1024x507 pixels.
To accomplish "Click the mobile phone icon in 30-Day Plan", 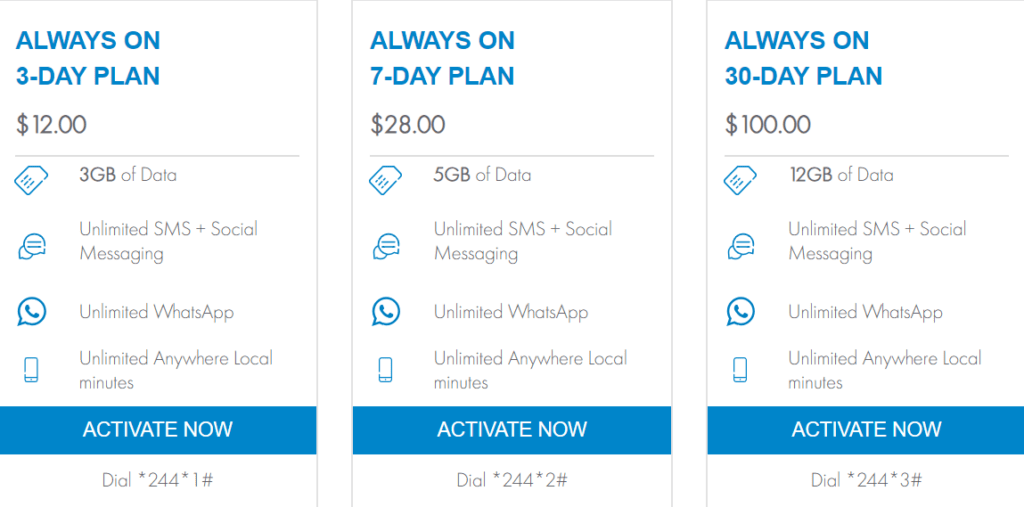I will (740, 369).
